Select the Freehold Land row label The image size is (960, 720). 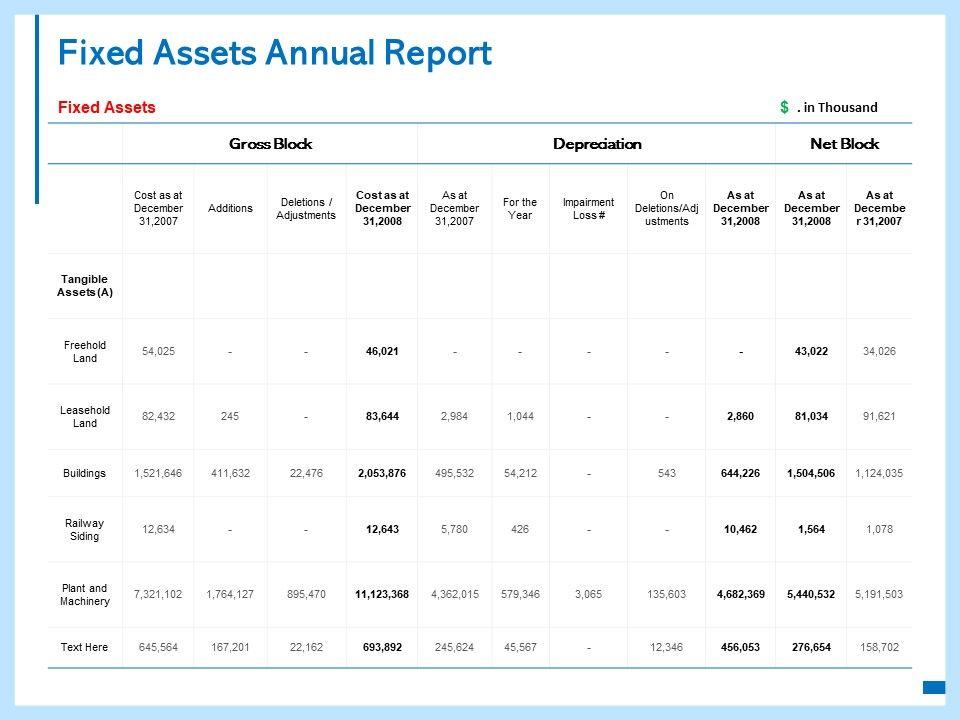pyautogui.click(x=84, y=351)
